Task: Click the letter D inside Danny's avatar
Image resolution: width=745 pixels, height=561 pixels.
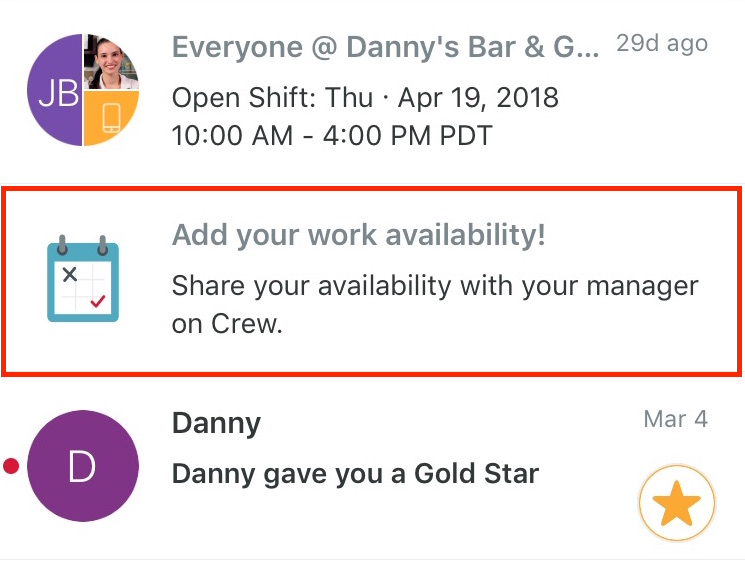Action: pyautogui.click(x=82, y=466)
